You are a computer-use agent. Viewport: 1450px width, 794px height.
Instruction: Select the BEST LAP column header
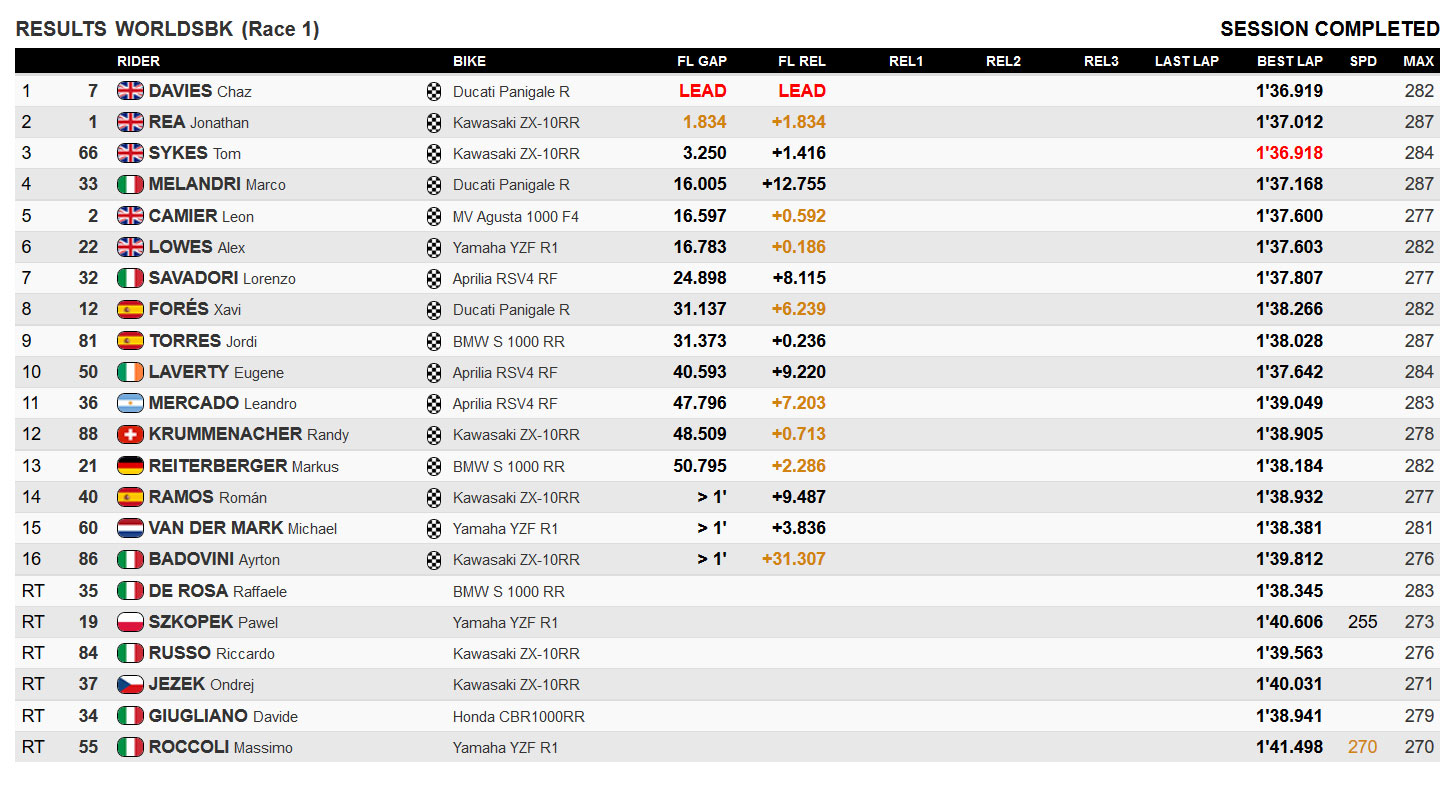[1290, 61]
